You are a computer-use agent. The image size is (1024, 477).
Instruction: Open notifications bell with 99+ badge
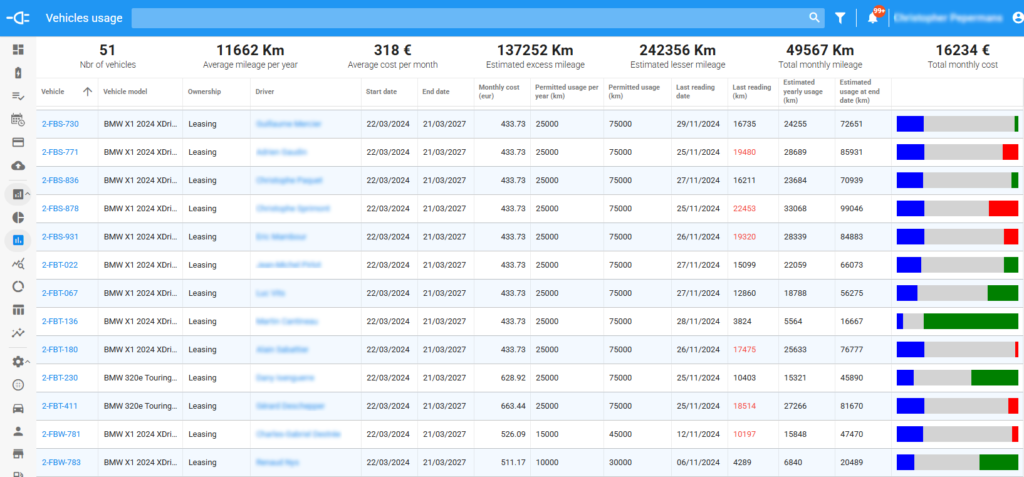[x=872, y=18]
